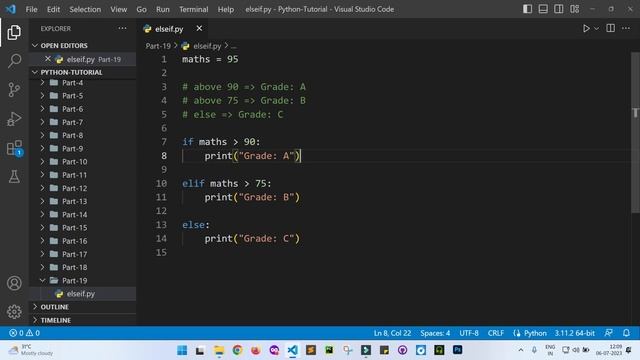This screenshot has width=640, height=360.
Task: Open the Source Control view
Action: (14, 90)
